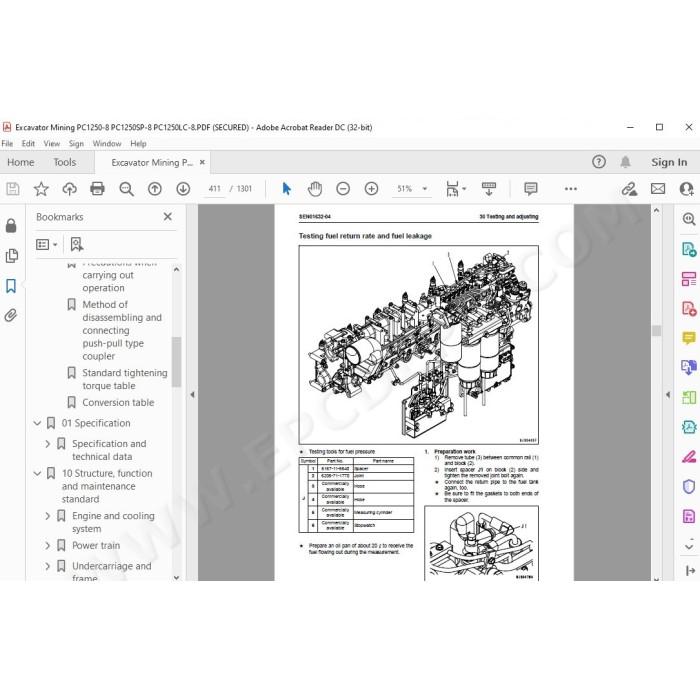Open the Protect shield tool
Viewport: 700px width, 700px height.
tap(689, 486)
